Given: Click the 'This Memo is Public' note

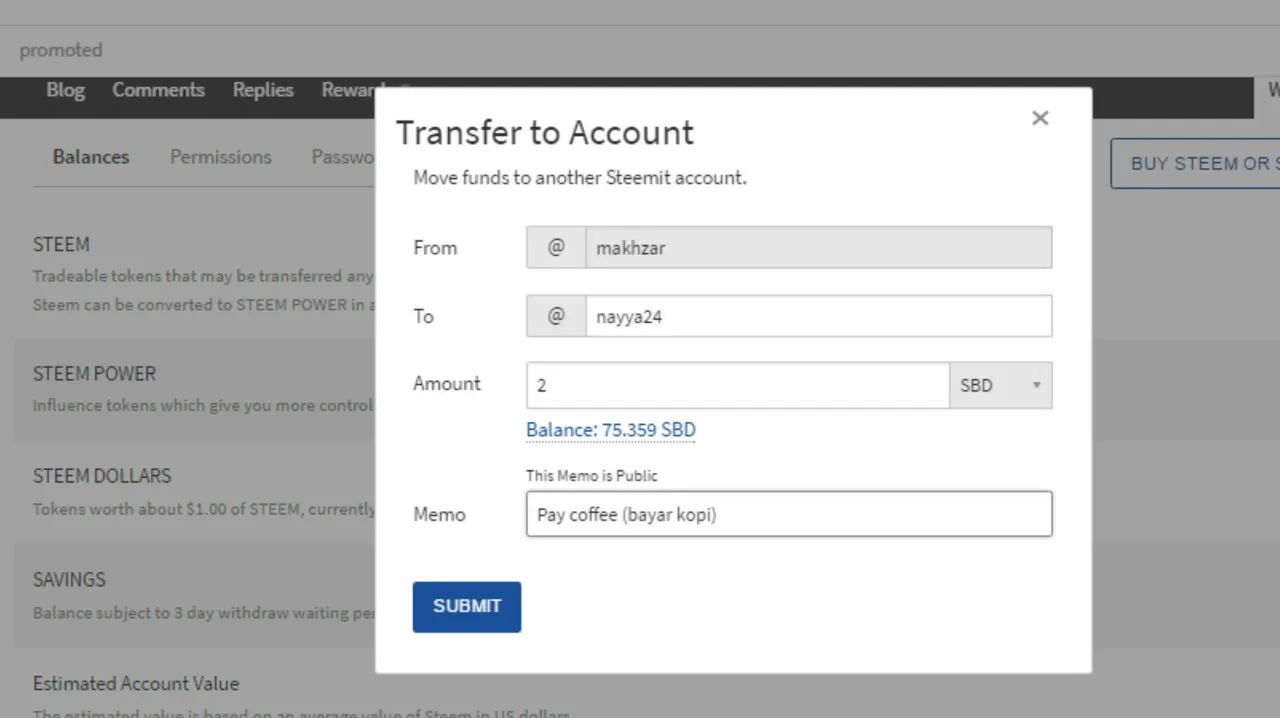Looking at the screenshot, I should coord(592,476).
